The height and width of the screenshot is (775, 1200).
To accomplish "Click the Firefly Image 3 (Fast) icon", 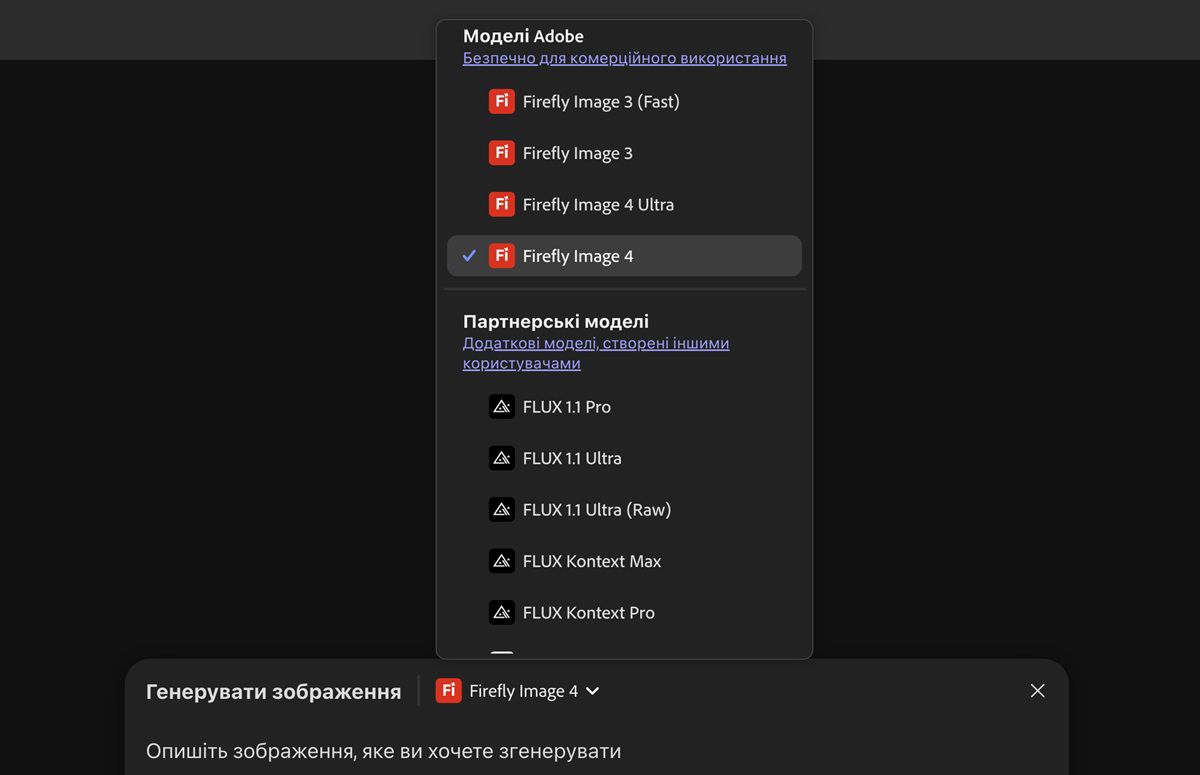I will [x=501, y=101].
